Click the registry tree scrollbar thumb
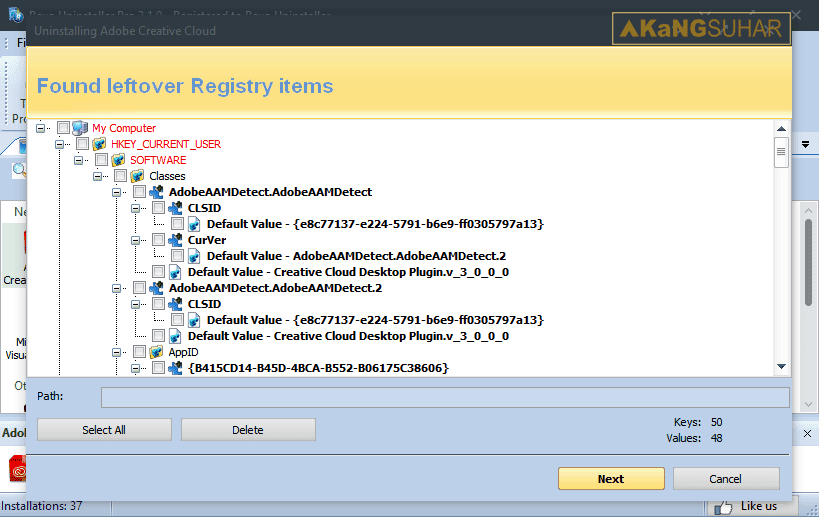This screenshot has width=819, height=517. click(781, 152)
